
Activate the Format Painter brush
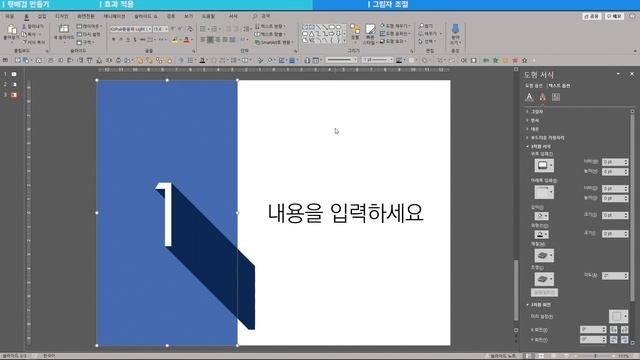point(24,42)
